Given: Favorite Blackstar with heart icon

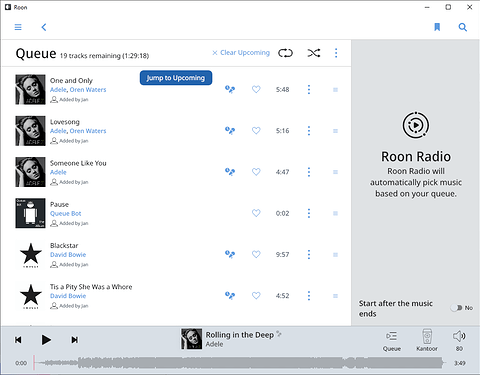Looking at the screenshot, I should [x=256, y=254].
